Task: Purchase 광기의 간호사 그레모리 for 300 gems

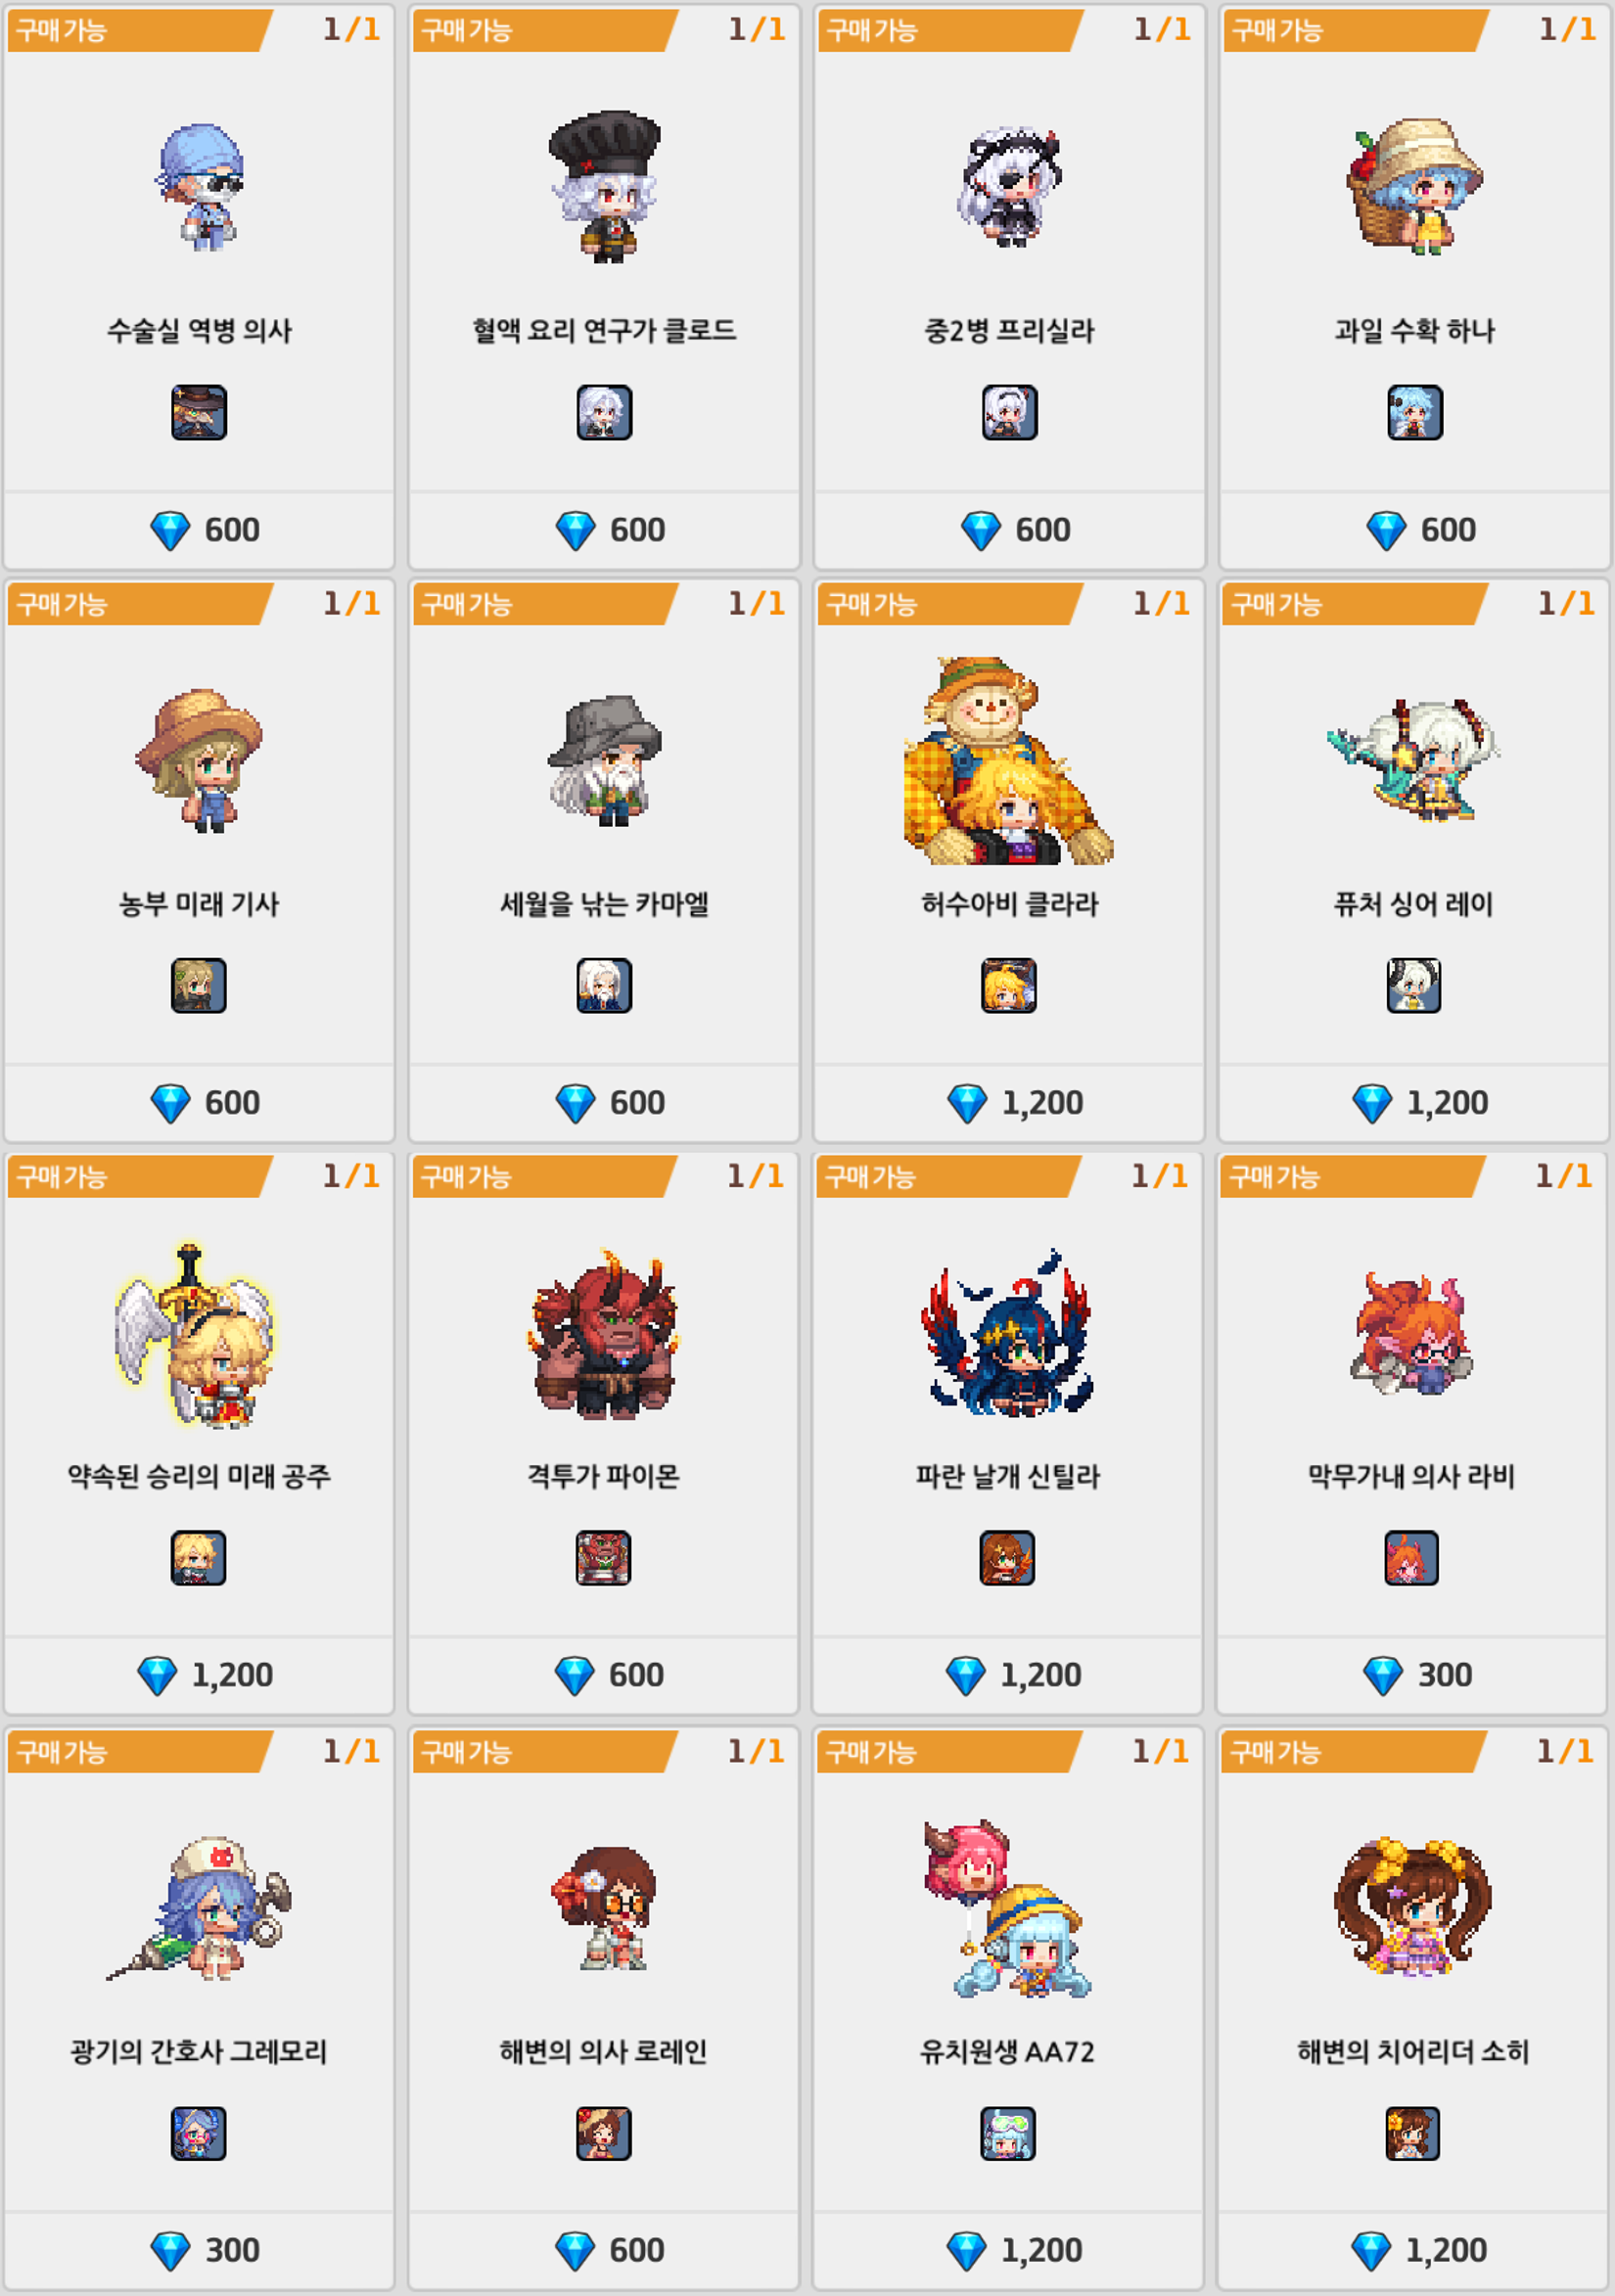Action: pos(199,2250)
